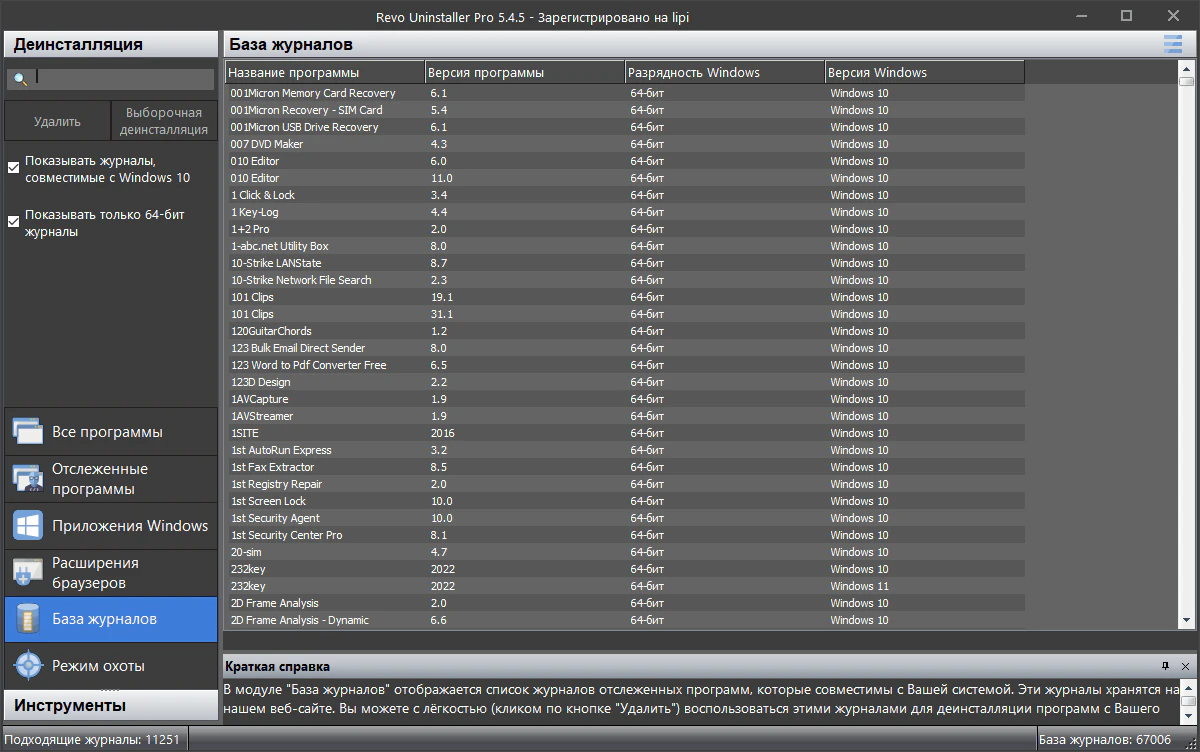The image size is (1200, 752).
Task: Select 1st Security Agent row
Action: pos(625,518)
